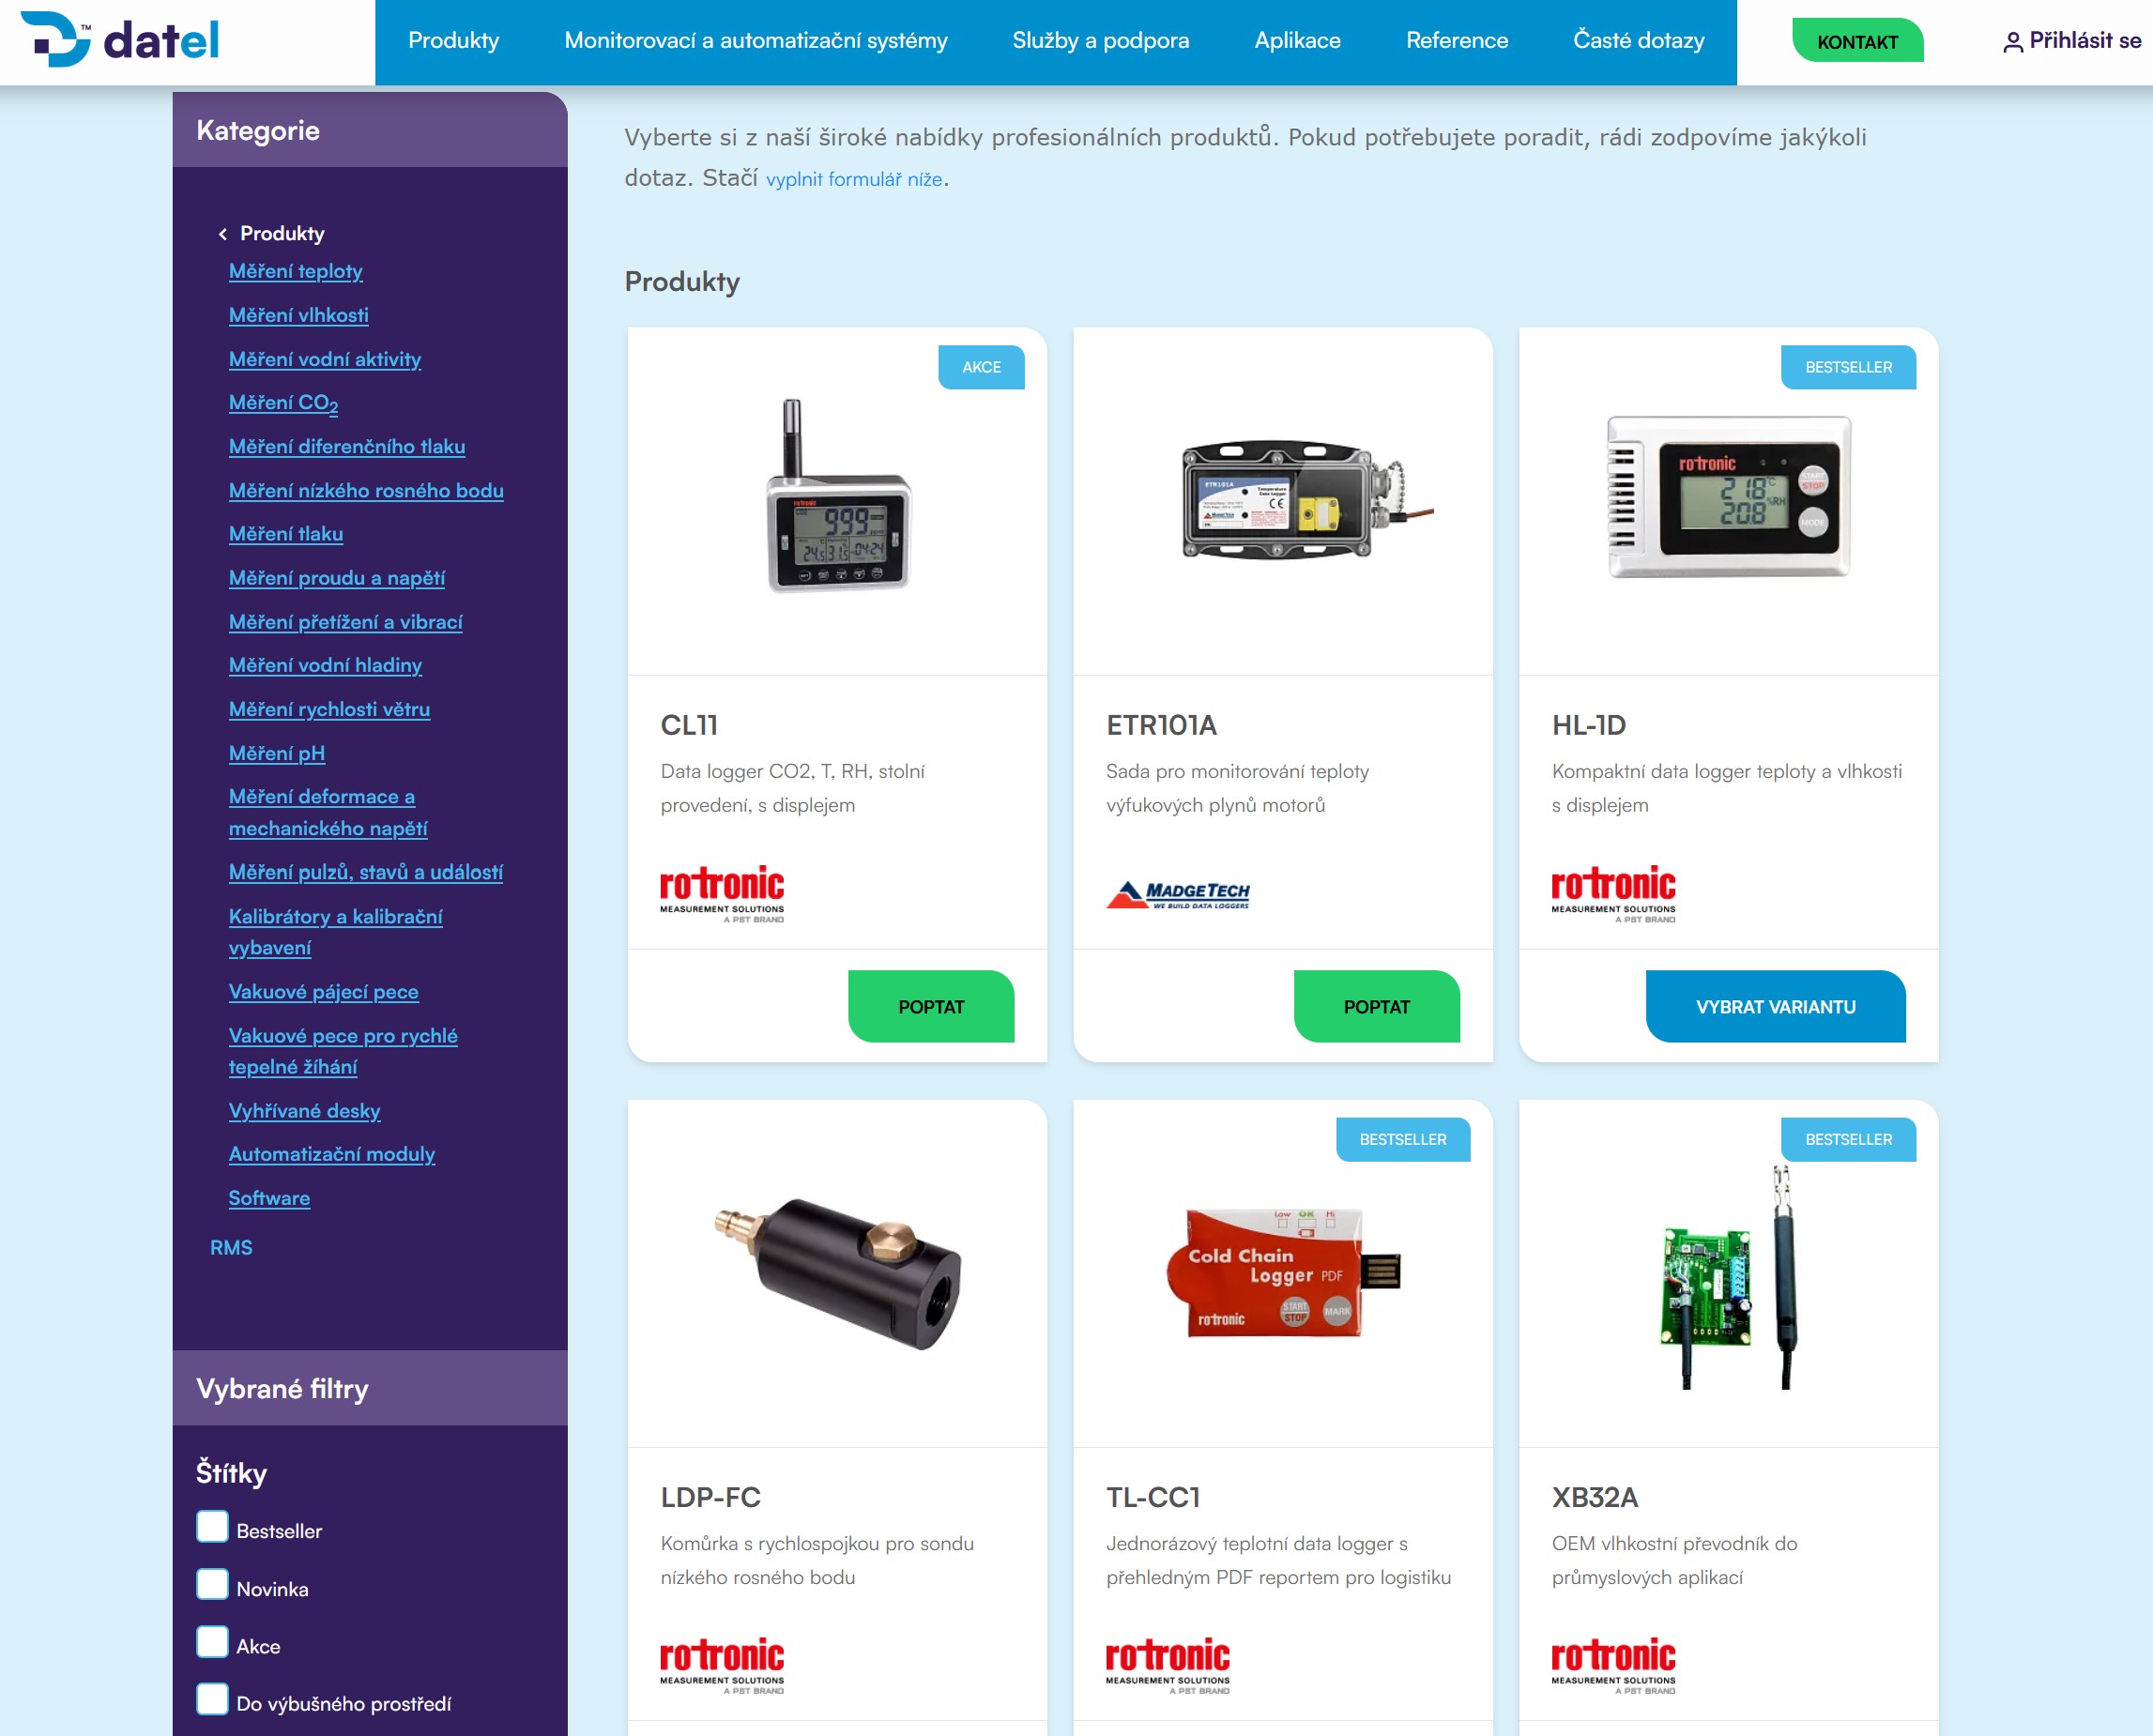This screenshot has width=2153, height=1736.
Task: Open the Měření CO2 category link
Action: tap(283, 403)
